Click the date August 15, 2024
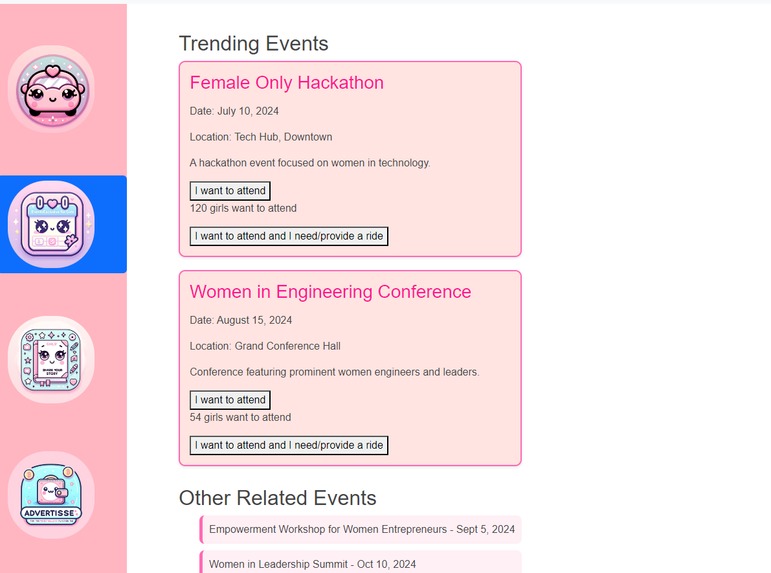771x573 pixels. (254, 320)
